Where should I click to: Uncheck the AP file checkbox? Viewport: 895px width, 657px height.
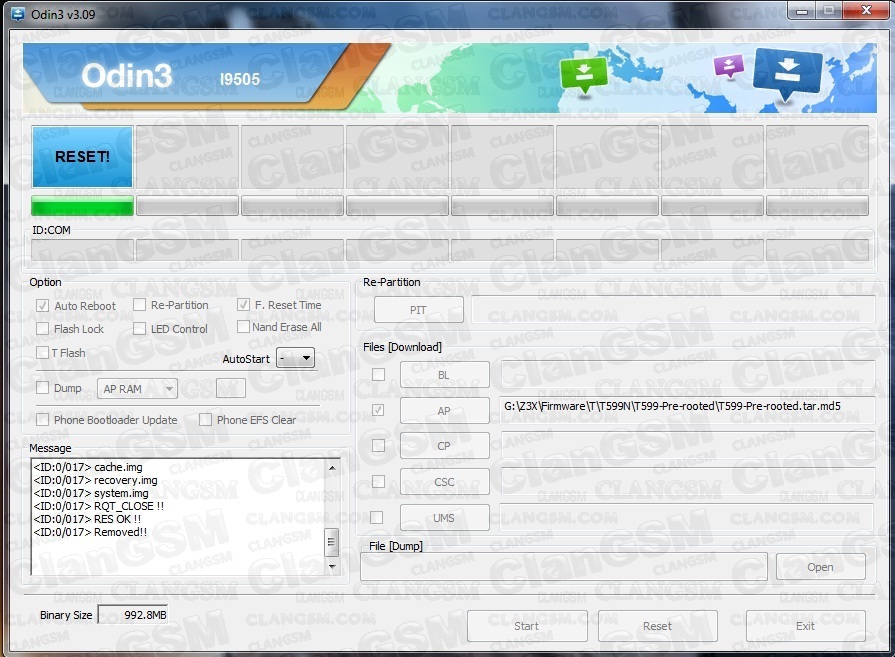(378, 410)
